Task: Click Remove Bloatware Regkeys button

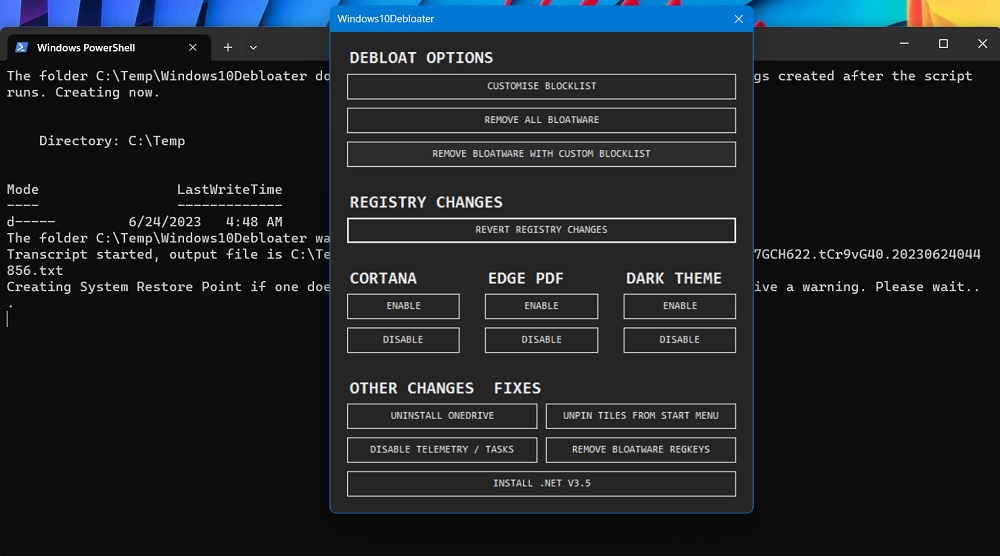Action: tap(640, 450)
